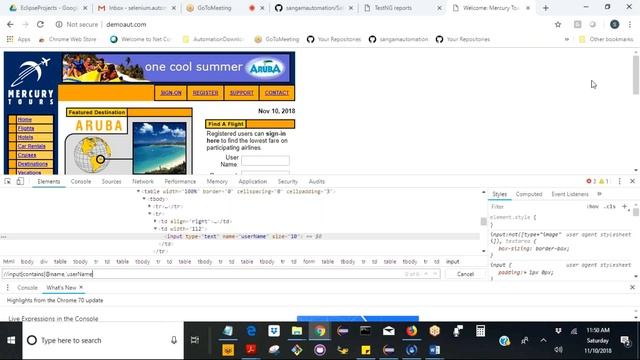Expand the collapsed tr node
This screenshot has width=640, height=360.
pyautogui.click(x=150, y=206)
